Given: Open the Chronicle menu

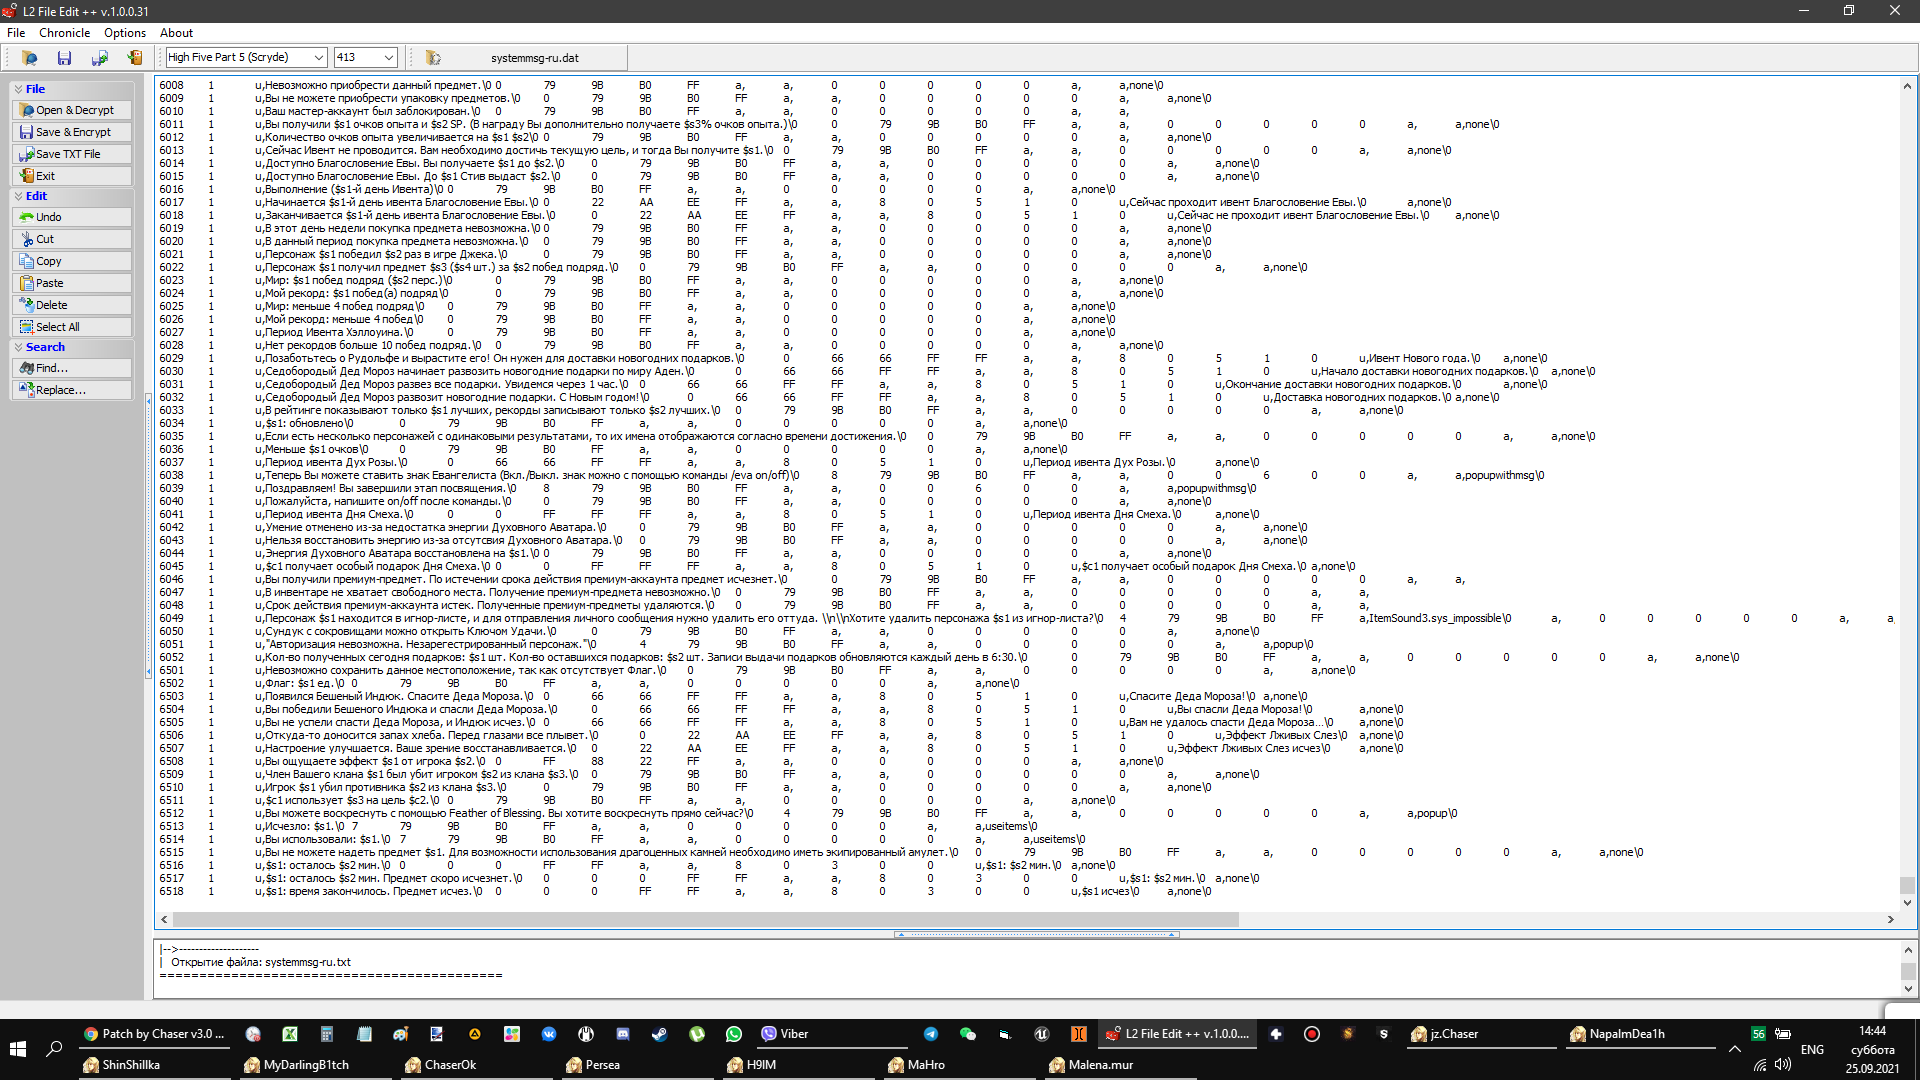Looking at the screenshot, I should [64, 33].
